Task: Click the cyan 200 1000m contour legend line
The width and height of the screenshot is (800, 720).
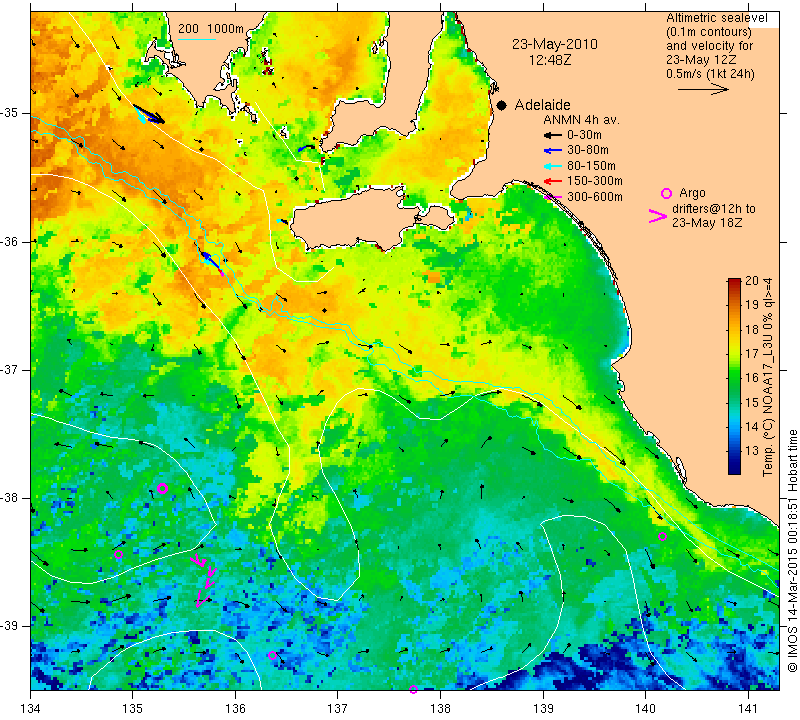Action: tap(197, 39)
